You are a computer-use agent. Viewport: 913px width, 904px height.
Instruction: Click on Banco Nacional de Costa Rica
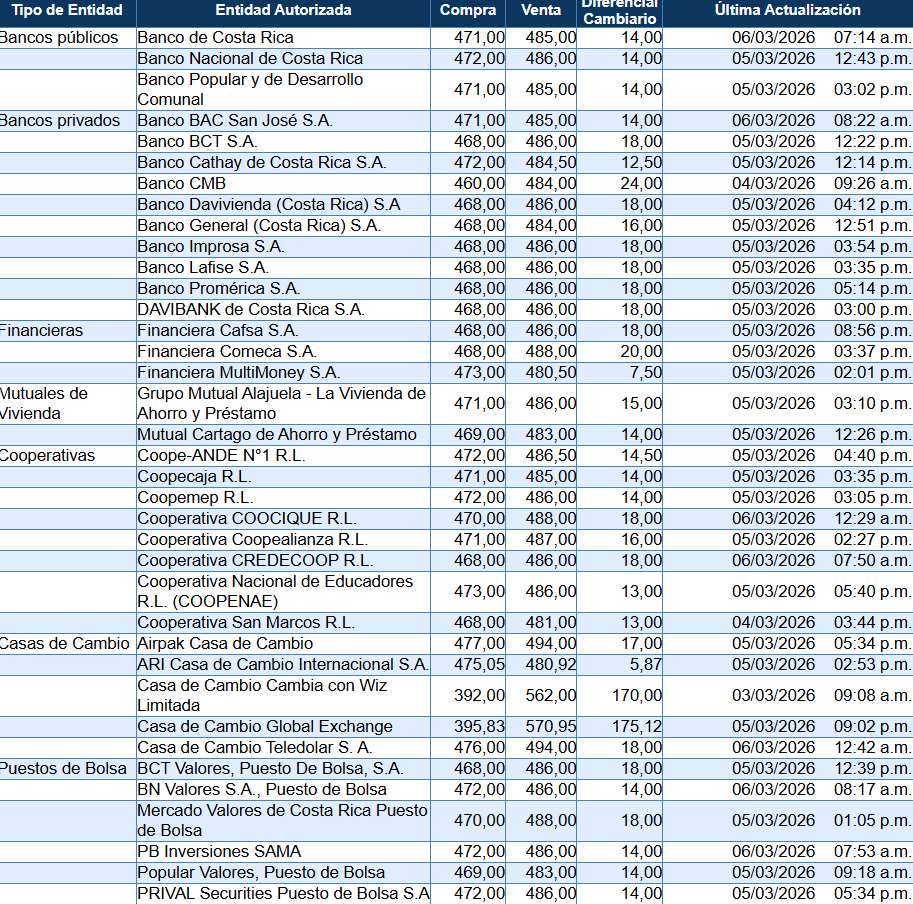[x=250, y=58]
